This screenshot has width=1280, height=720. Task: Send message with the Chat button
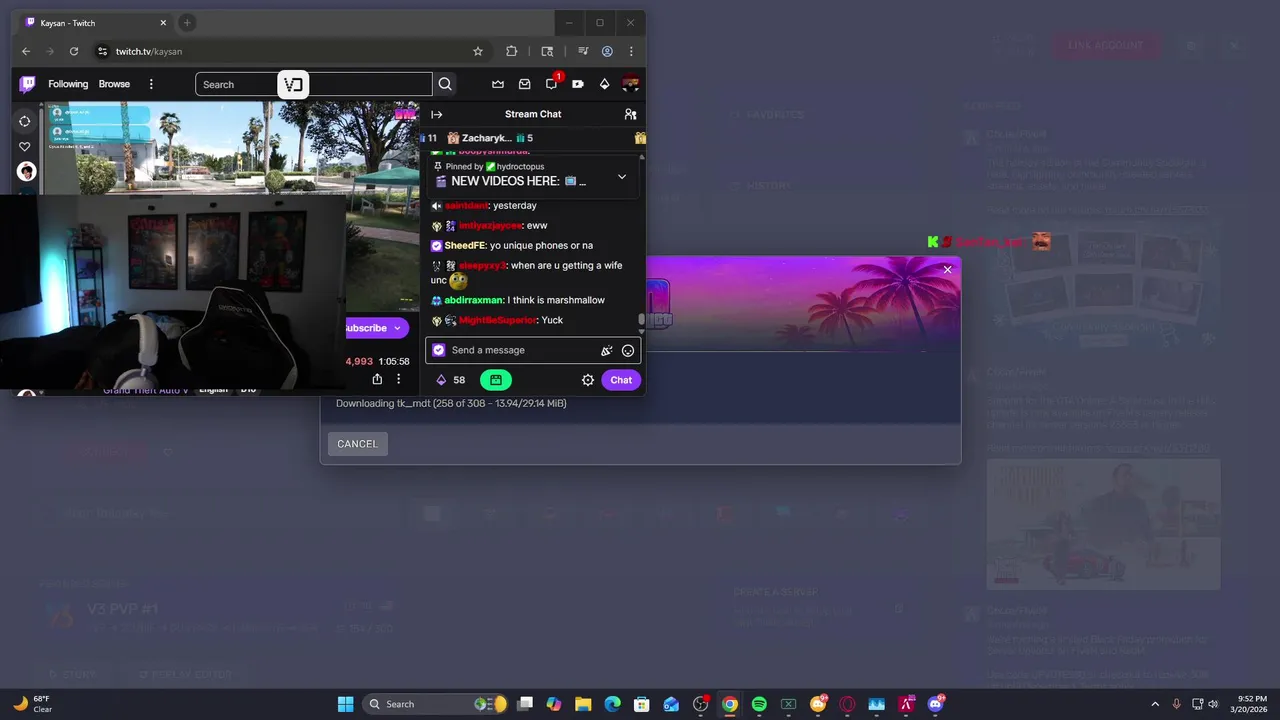point(621,380)
